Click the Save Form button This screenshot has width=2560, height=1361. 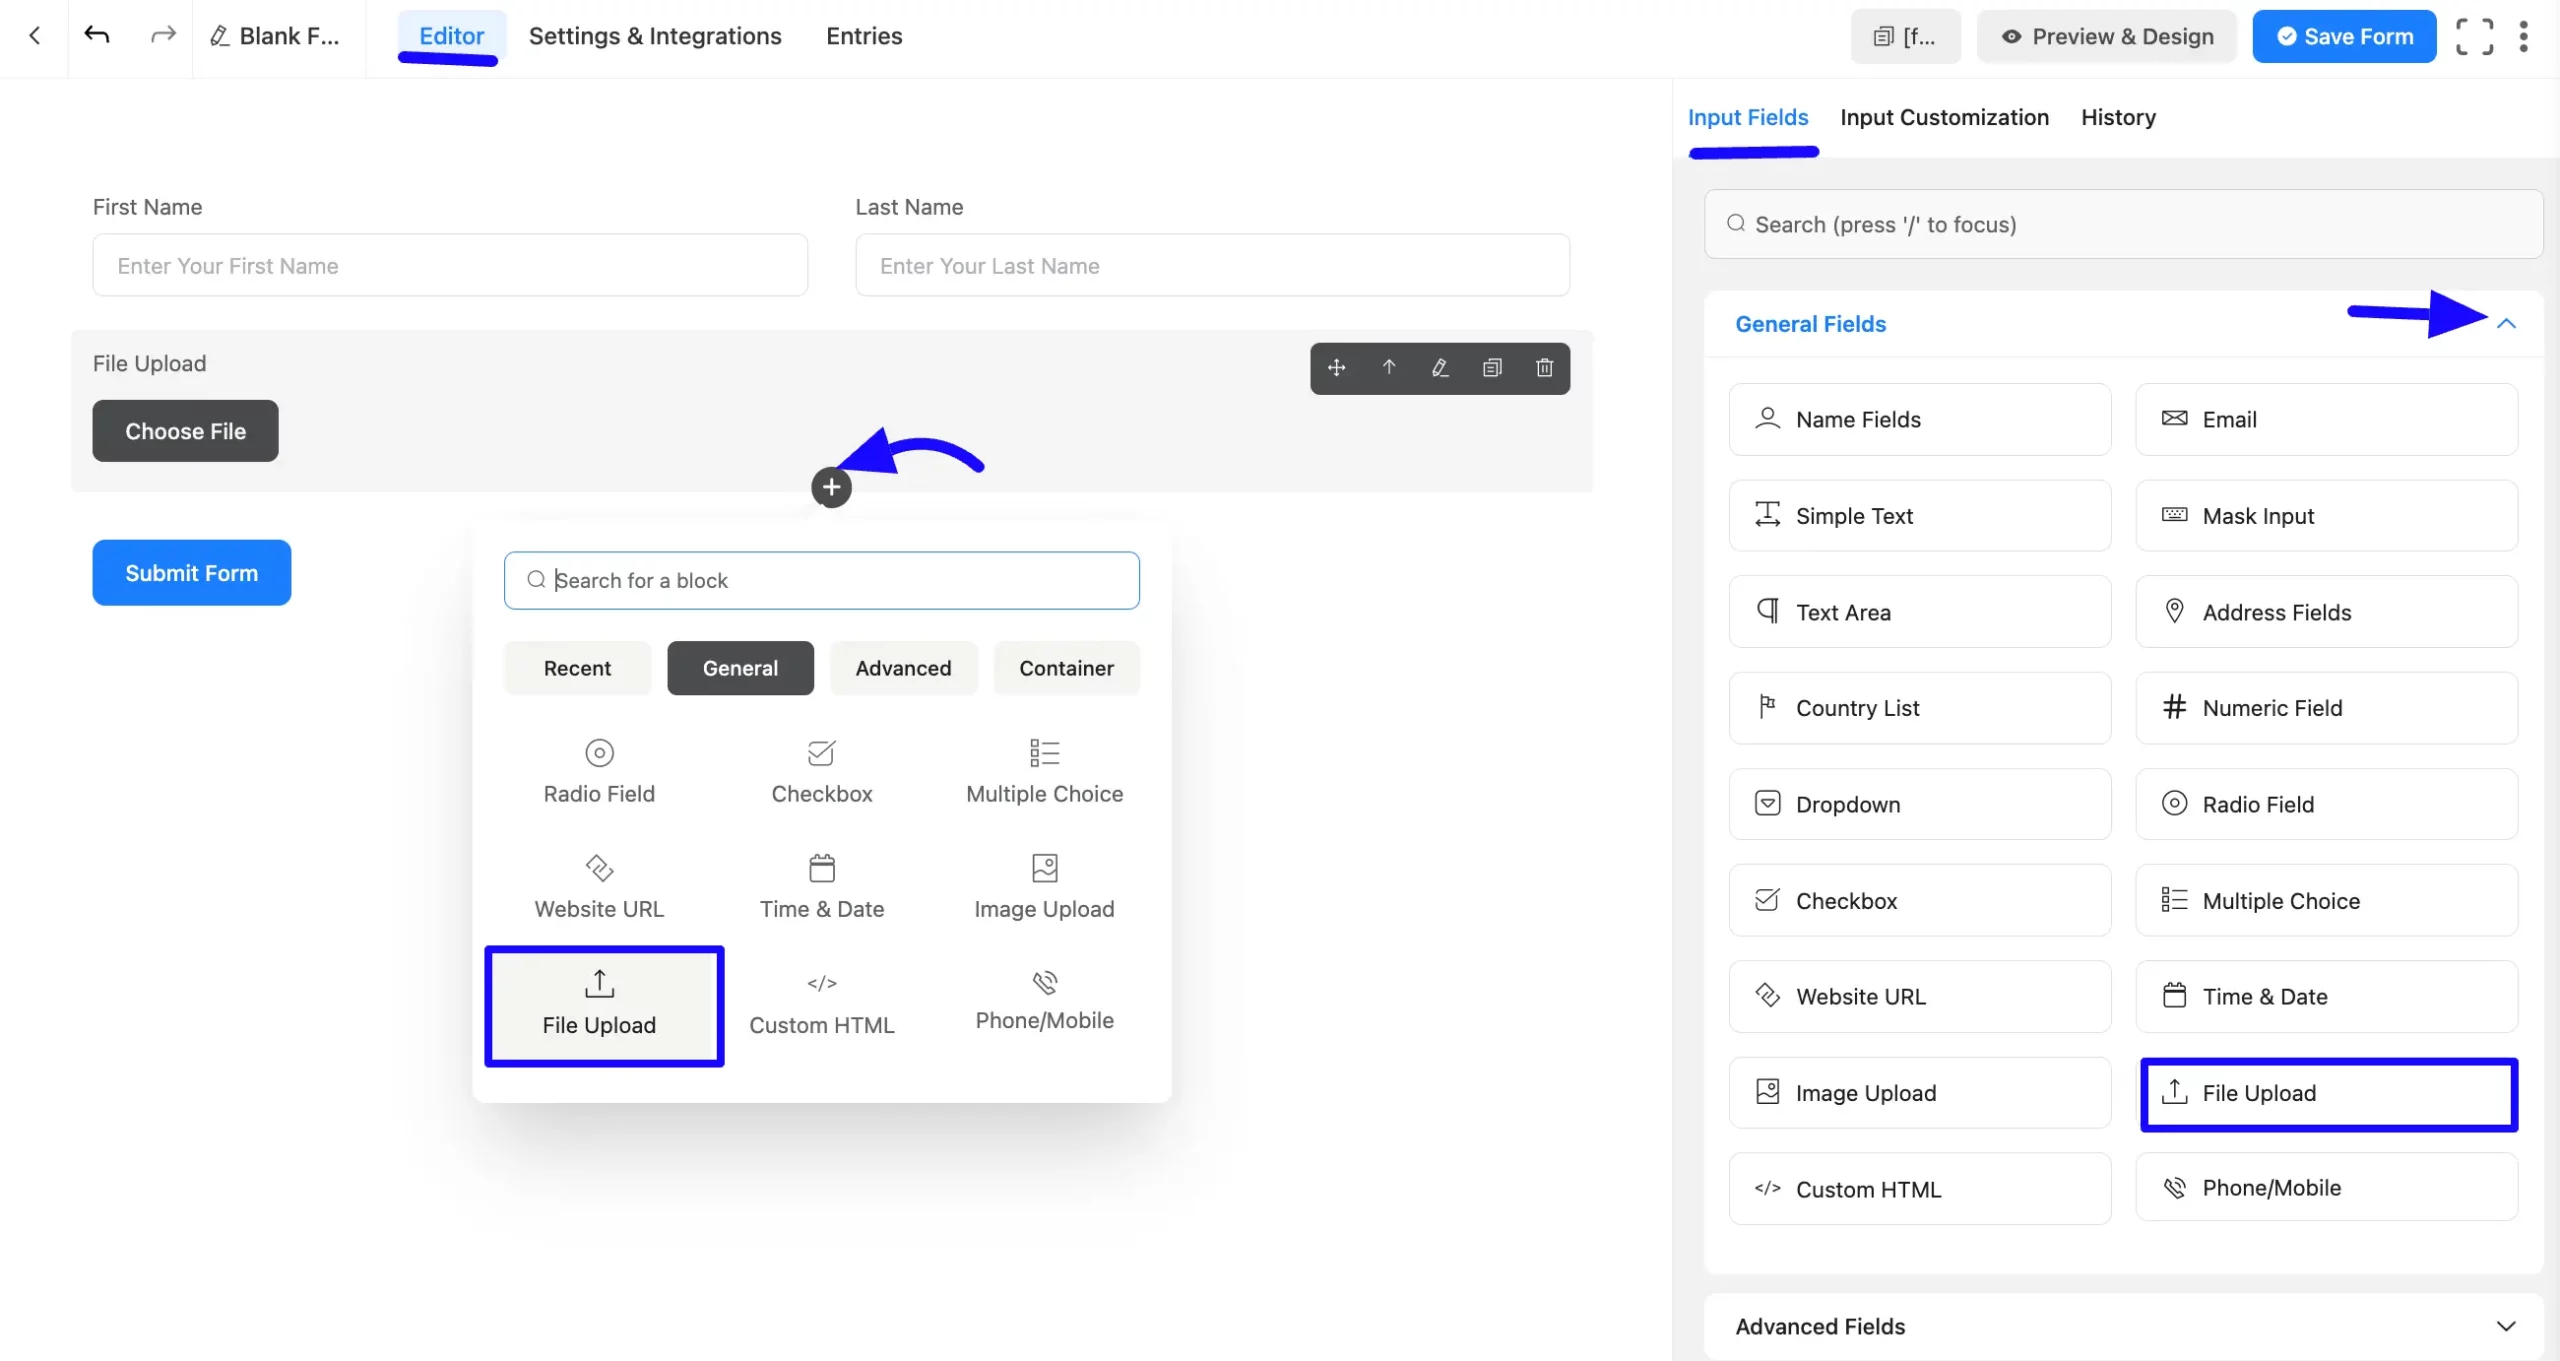click(x=2343, y=37)
